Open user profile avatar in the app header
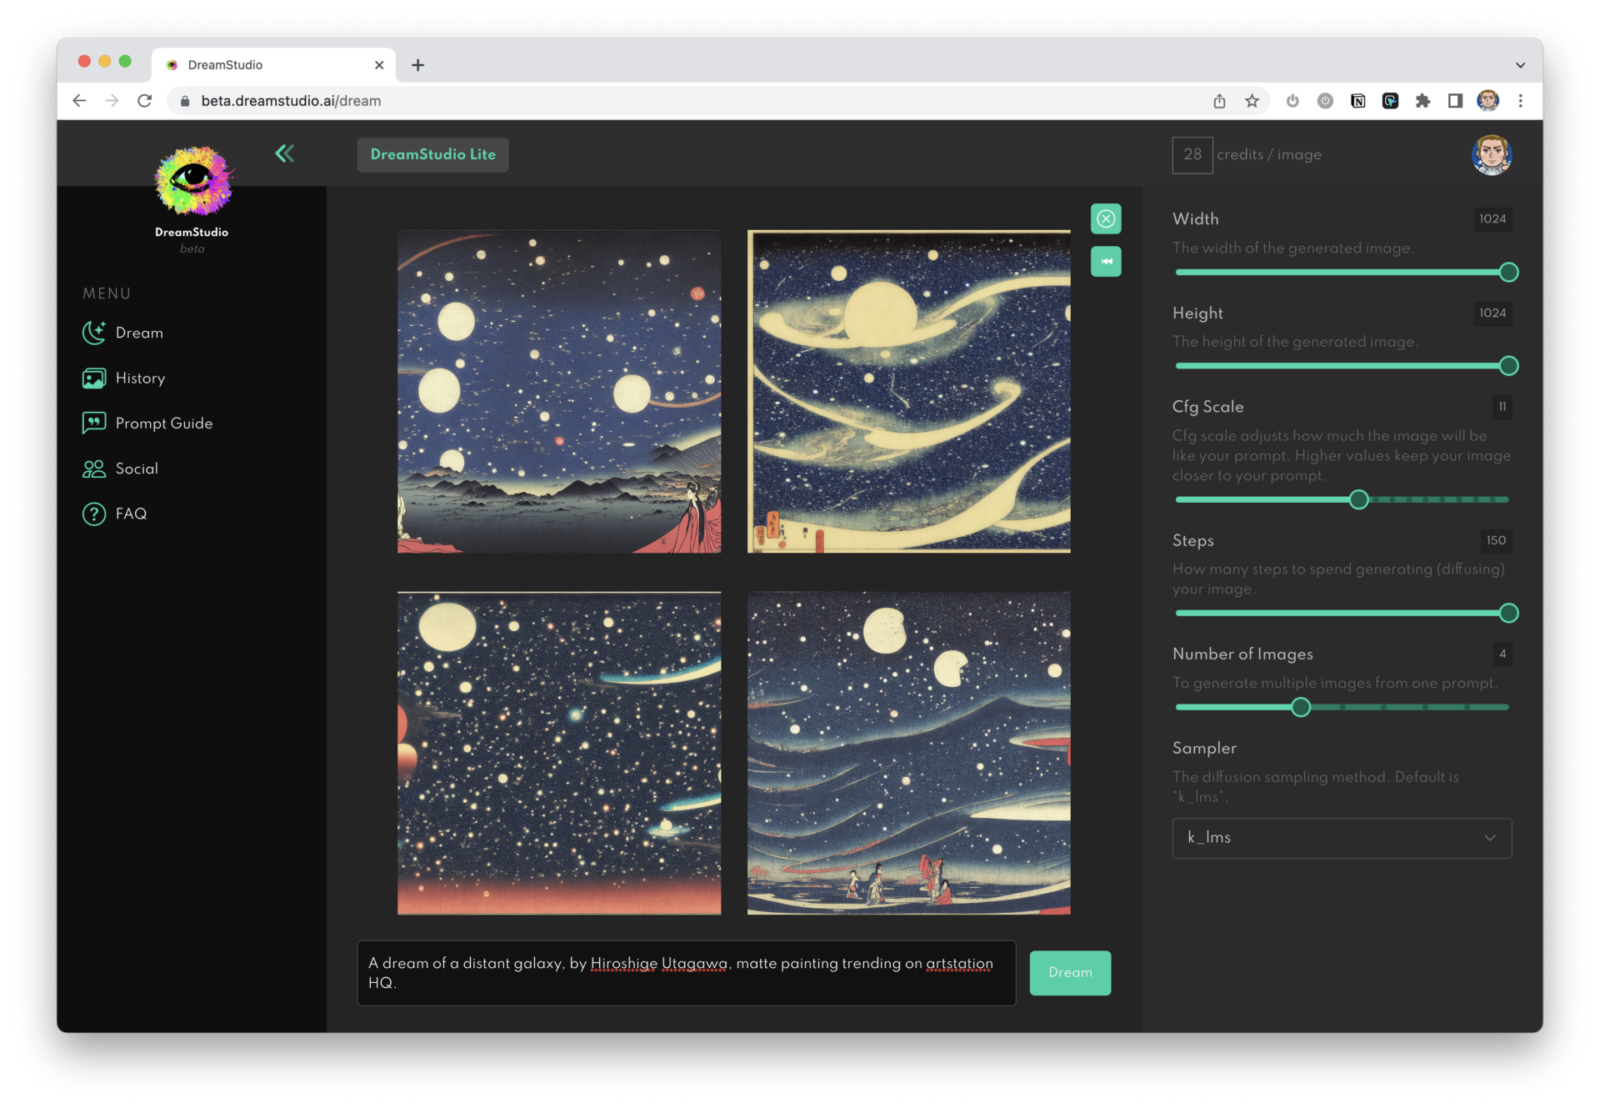 (x=1491, y=155)
